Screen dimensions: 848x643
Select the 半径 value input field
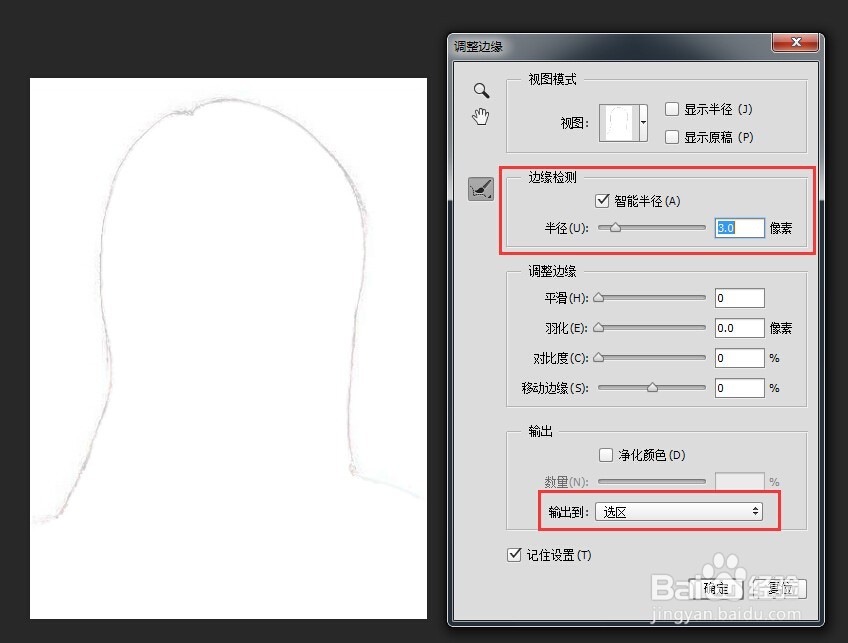(x=738, y=227)
